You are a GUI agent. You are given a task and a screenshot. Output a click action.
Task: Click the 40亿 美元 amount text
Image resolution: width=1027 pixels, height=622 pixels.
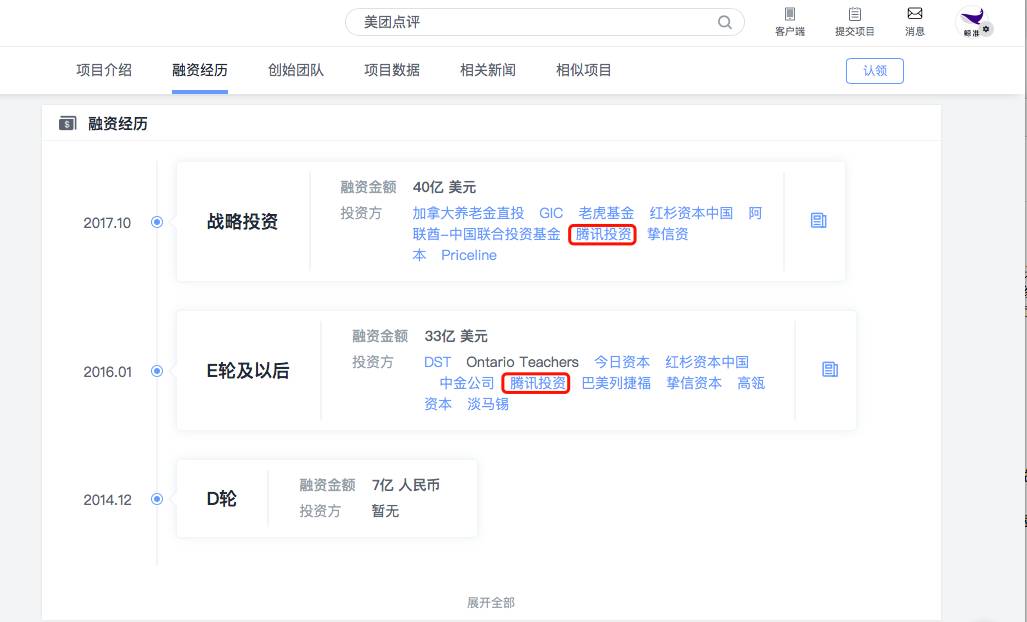tap(444, 187)
